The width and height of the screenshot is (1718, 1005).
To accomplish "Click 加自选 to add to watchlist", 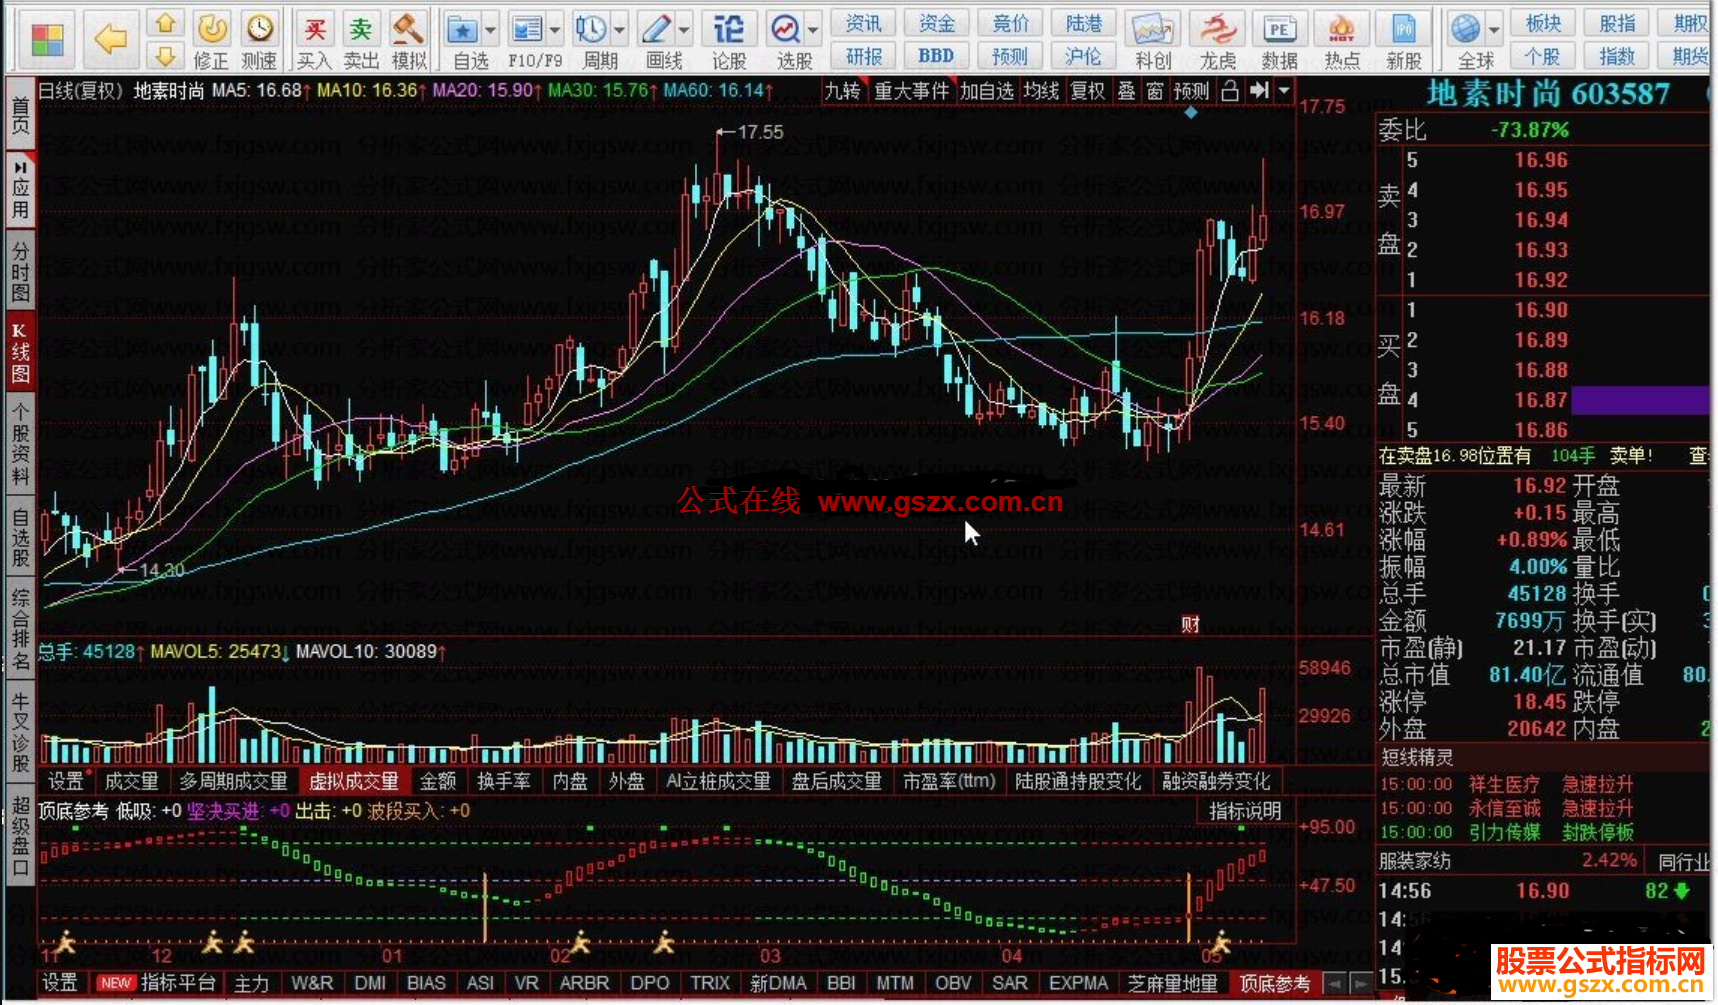I will [987, 91].
